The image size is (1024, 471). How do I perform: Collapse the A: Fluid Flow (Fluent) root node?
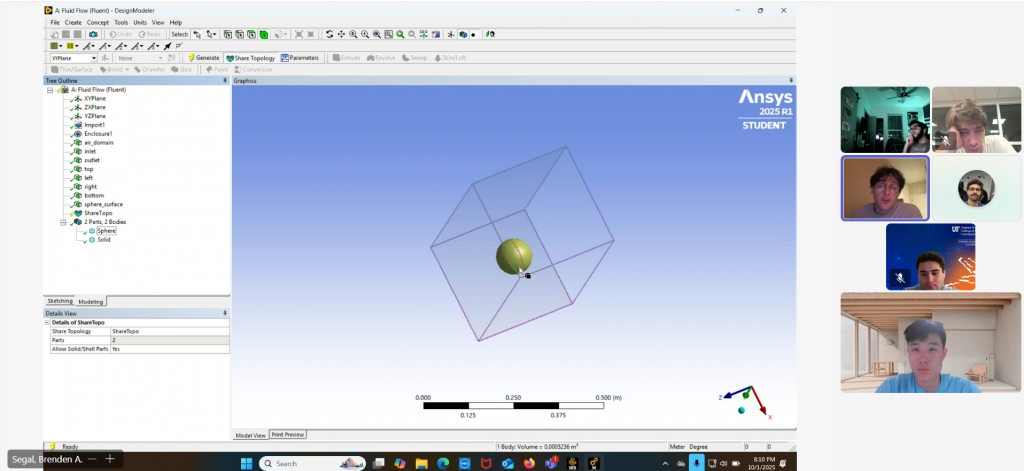[50, 90]
